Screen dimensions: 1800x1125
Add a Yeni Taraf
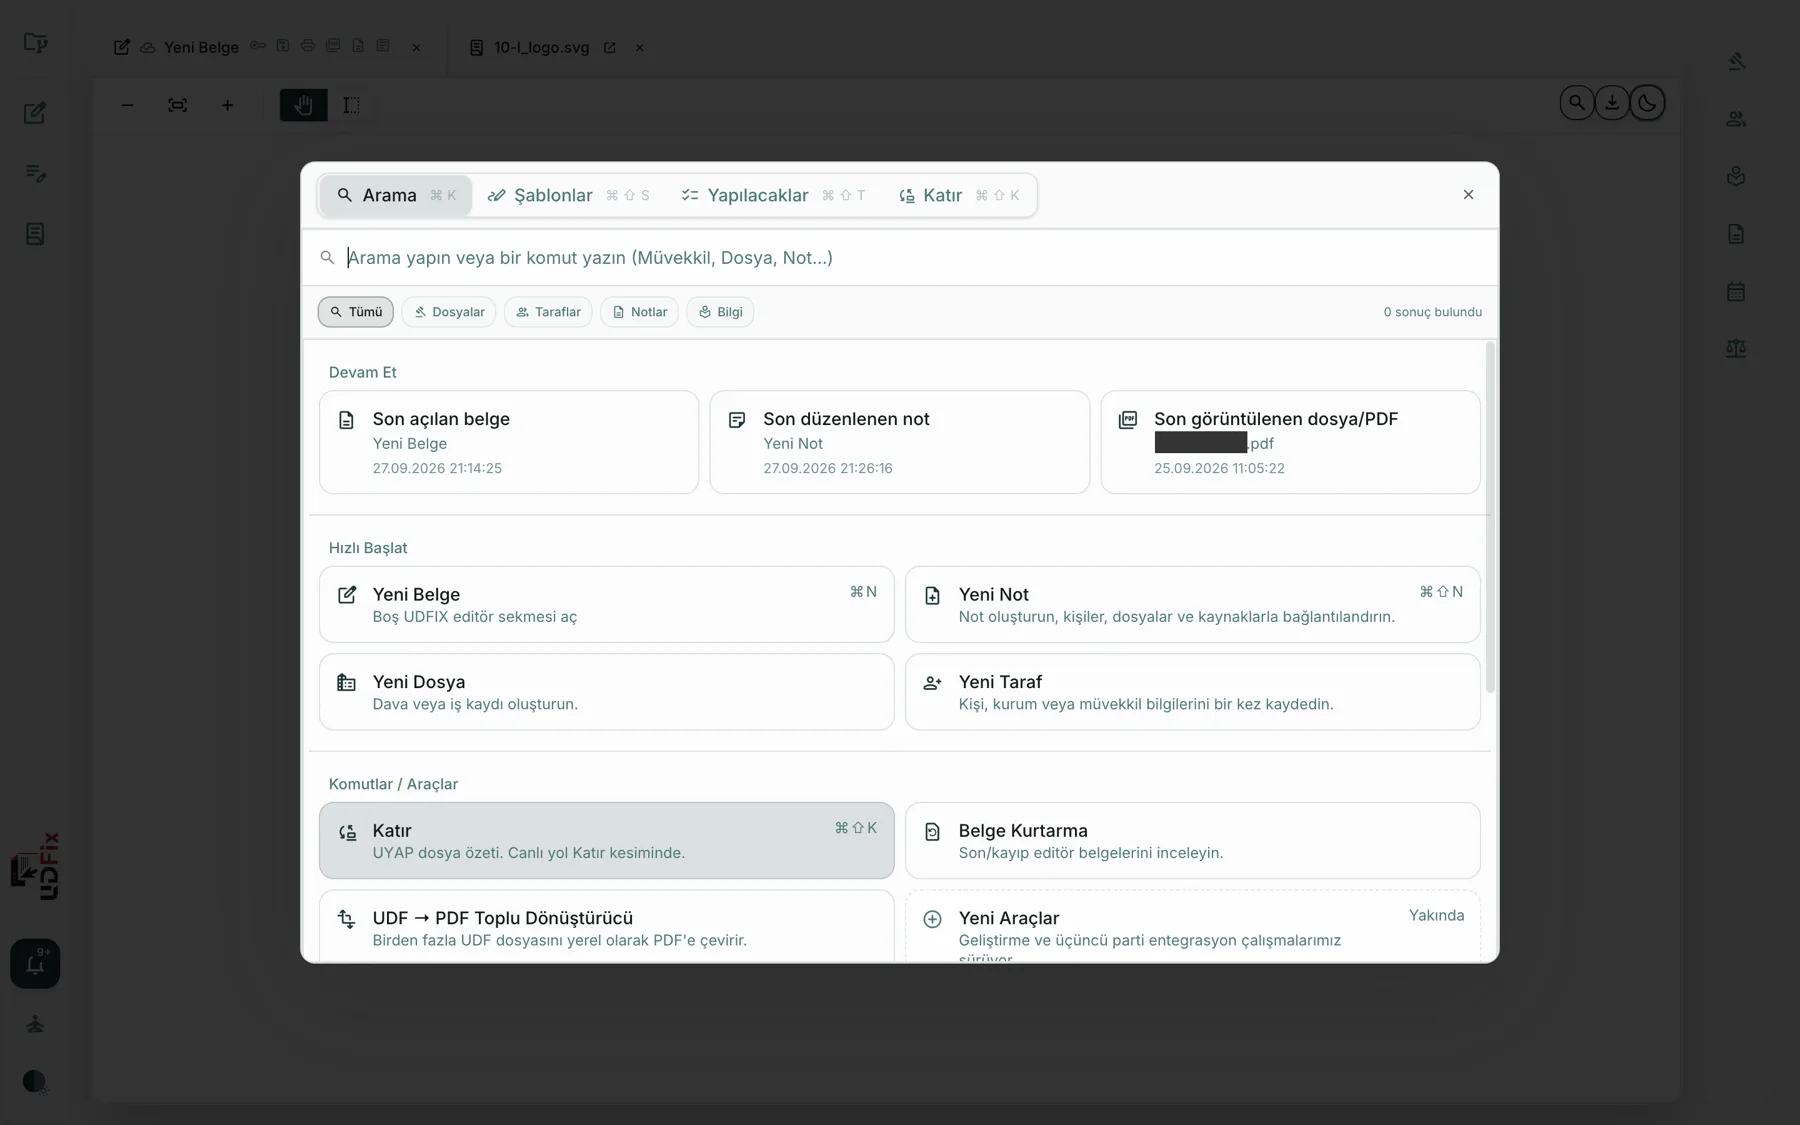click(1192, 692)
